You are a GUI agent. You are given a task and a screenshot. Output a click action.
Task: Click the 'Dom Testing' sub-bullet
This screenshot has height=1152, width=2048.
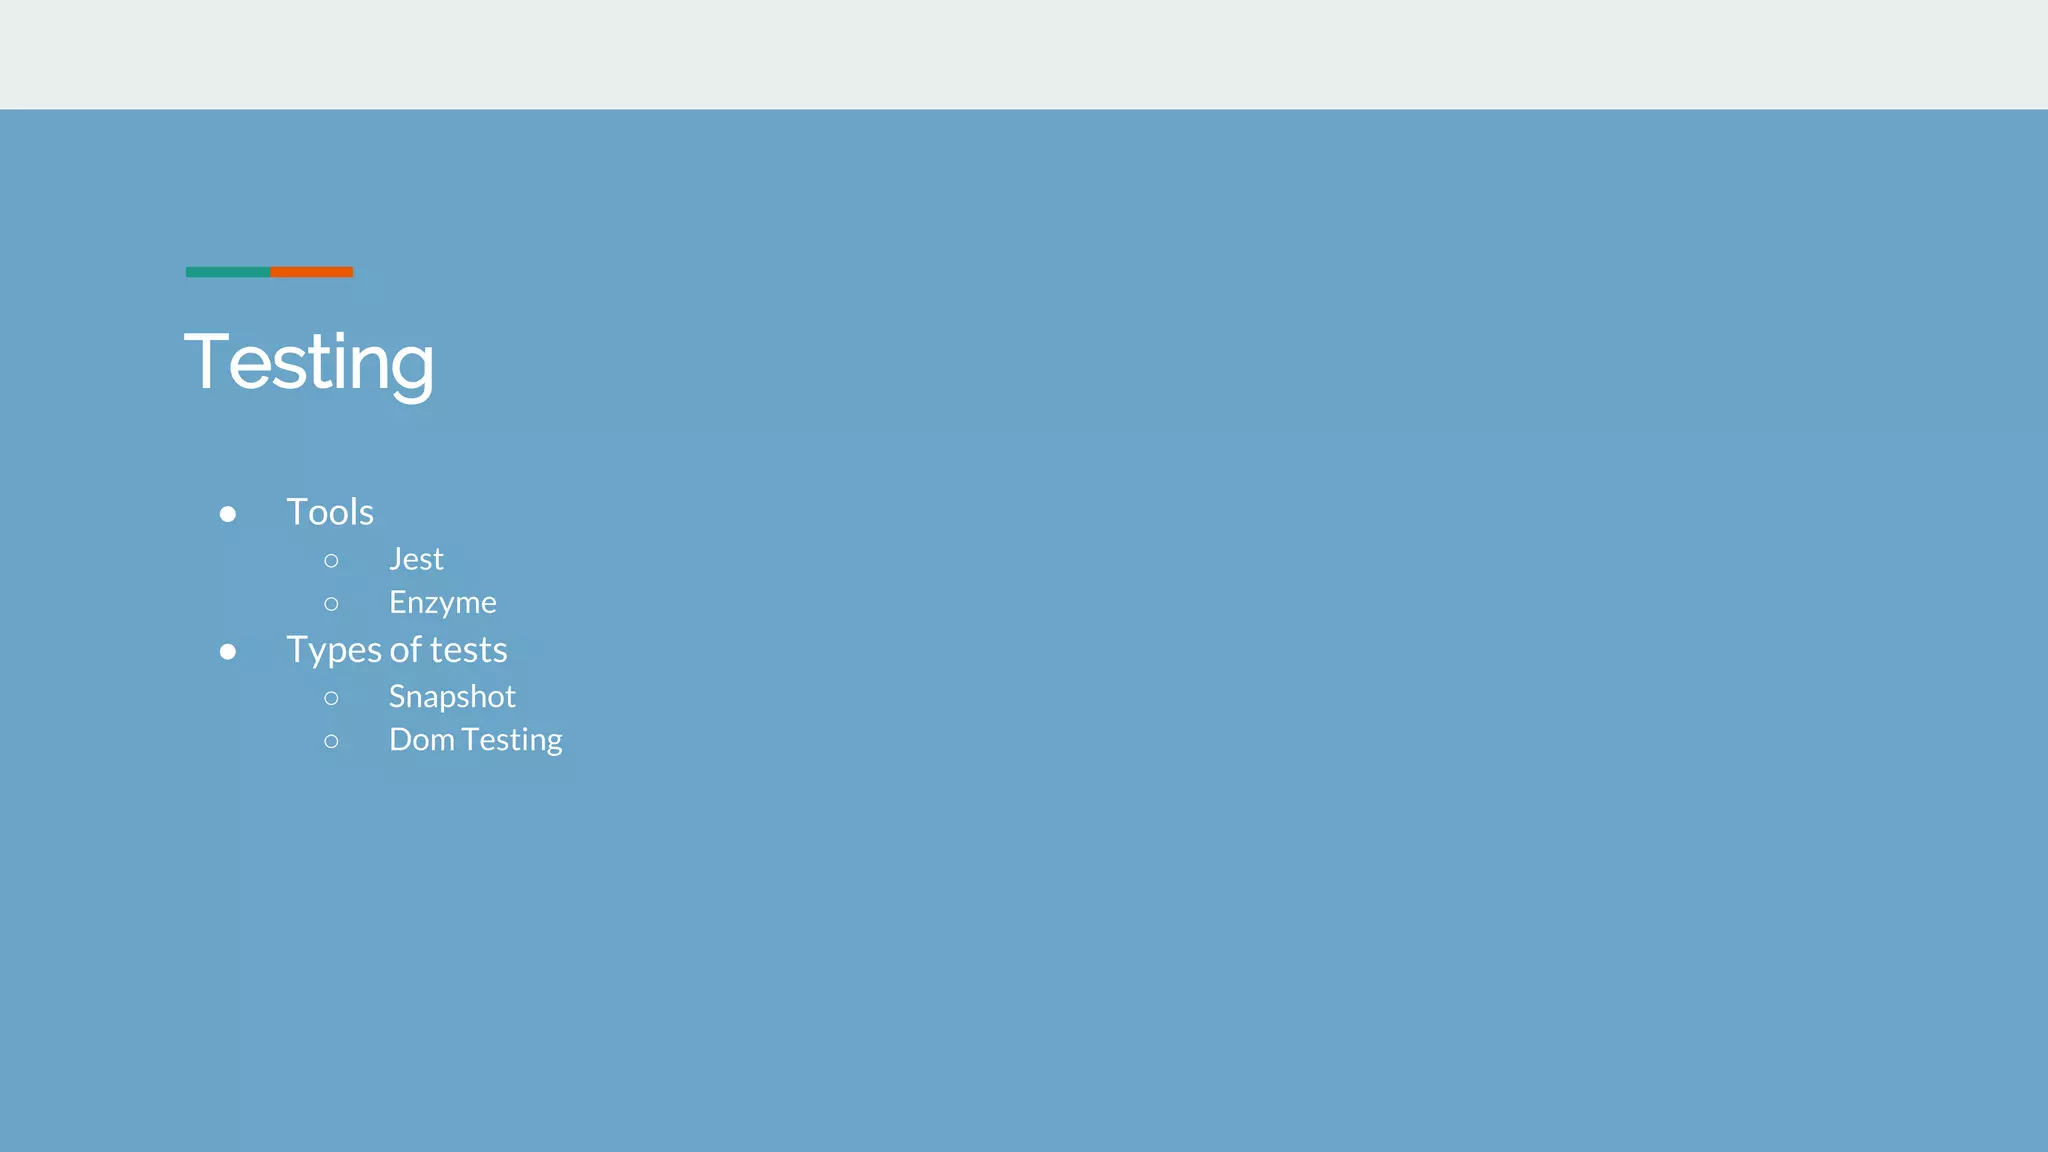click(x=476, y=740)
